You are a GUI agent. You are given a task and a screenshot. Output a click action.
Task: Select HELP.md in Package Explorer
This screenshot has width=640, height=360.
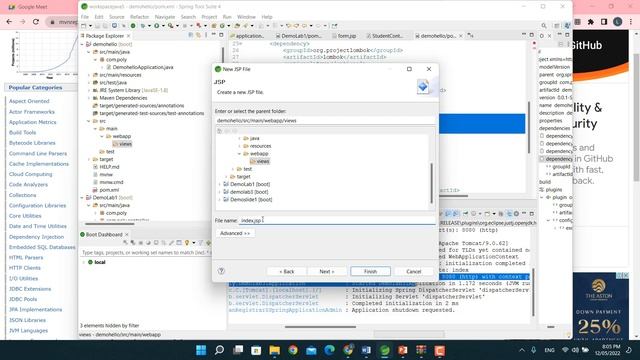(109, 167)
